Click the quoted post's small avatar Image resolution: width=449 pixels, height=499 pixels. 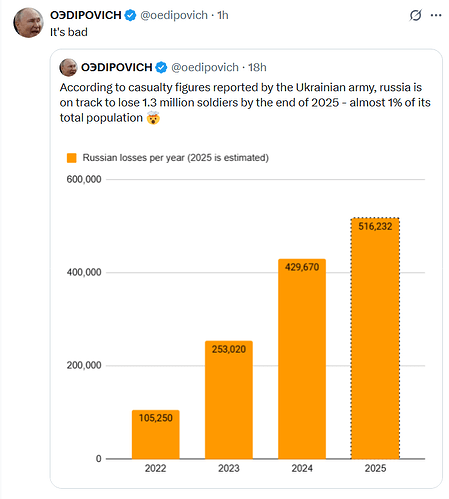coord(68,67)
